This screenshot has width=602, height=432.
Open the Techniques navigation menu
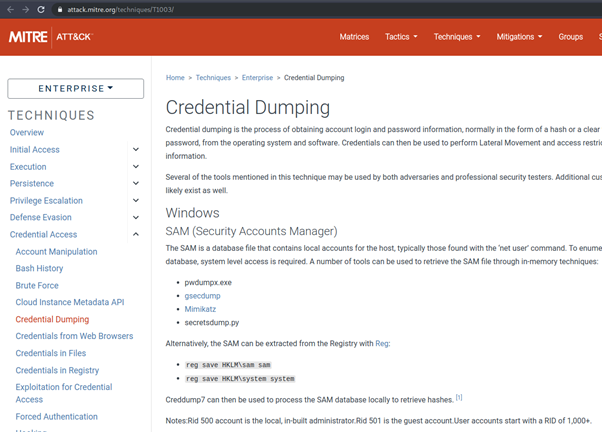[x=456, y=37]
